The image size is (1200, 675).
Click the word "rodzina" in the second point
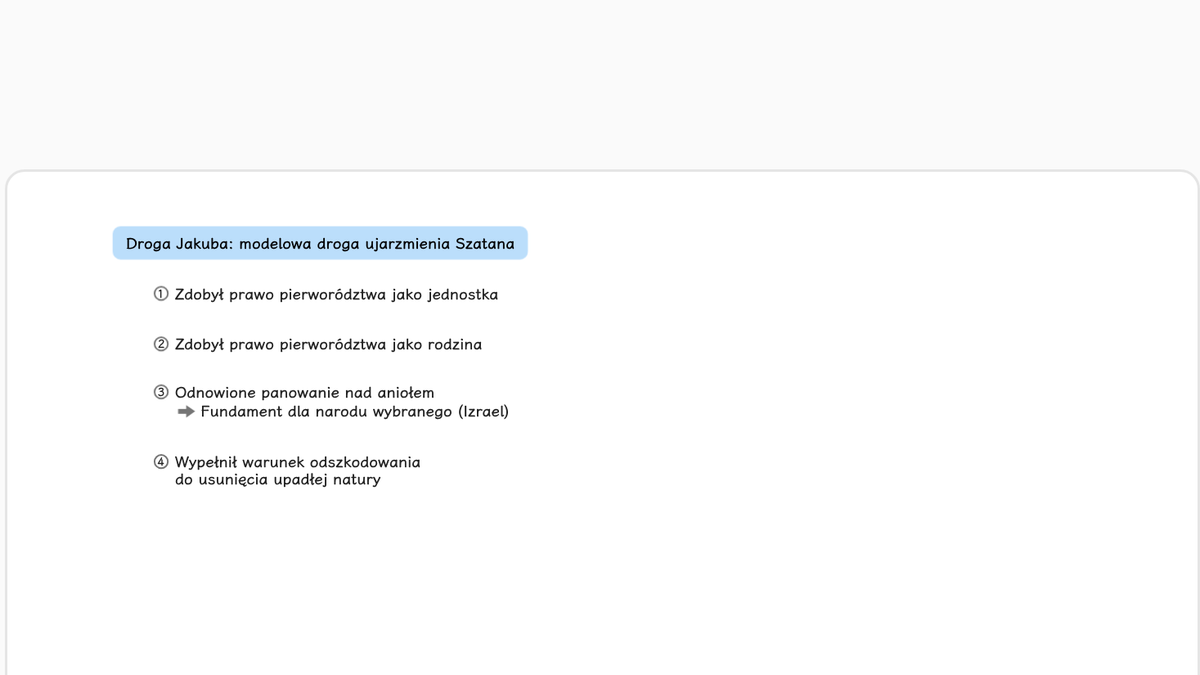tap(454, 345)
